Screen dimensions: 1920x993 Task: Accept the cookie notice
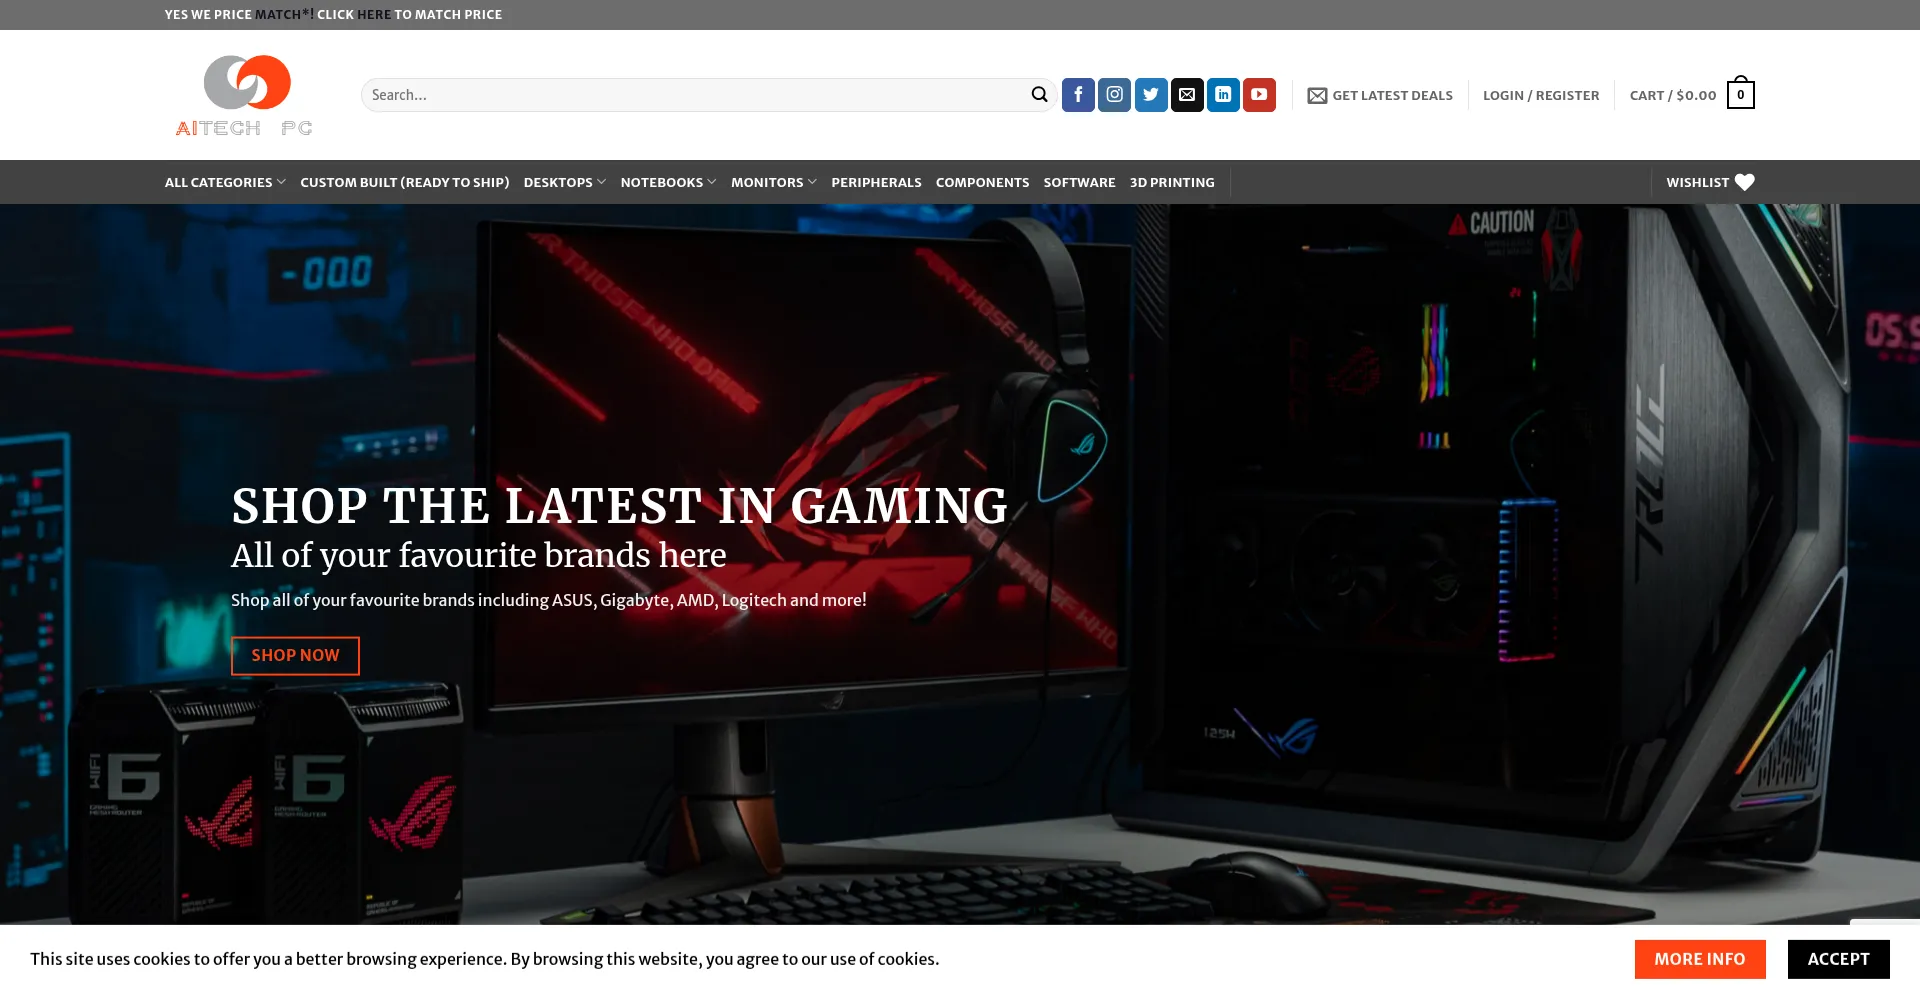[1838, 959]
